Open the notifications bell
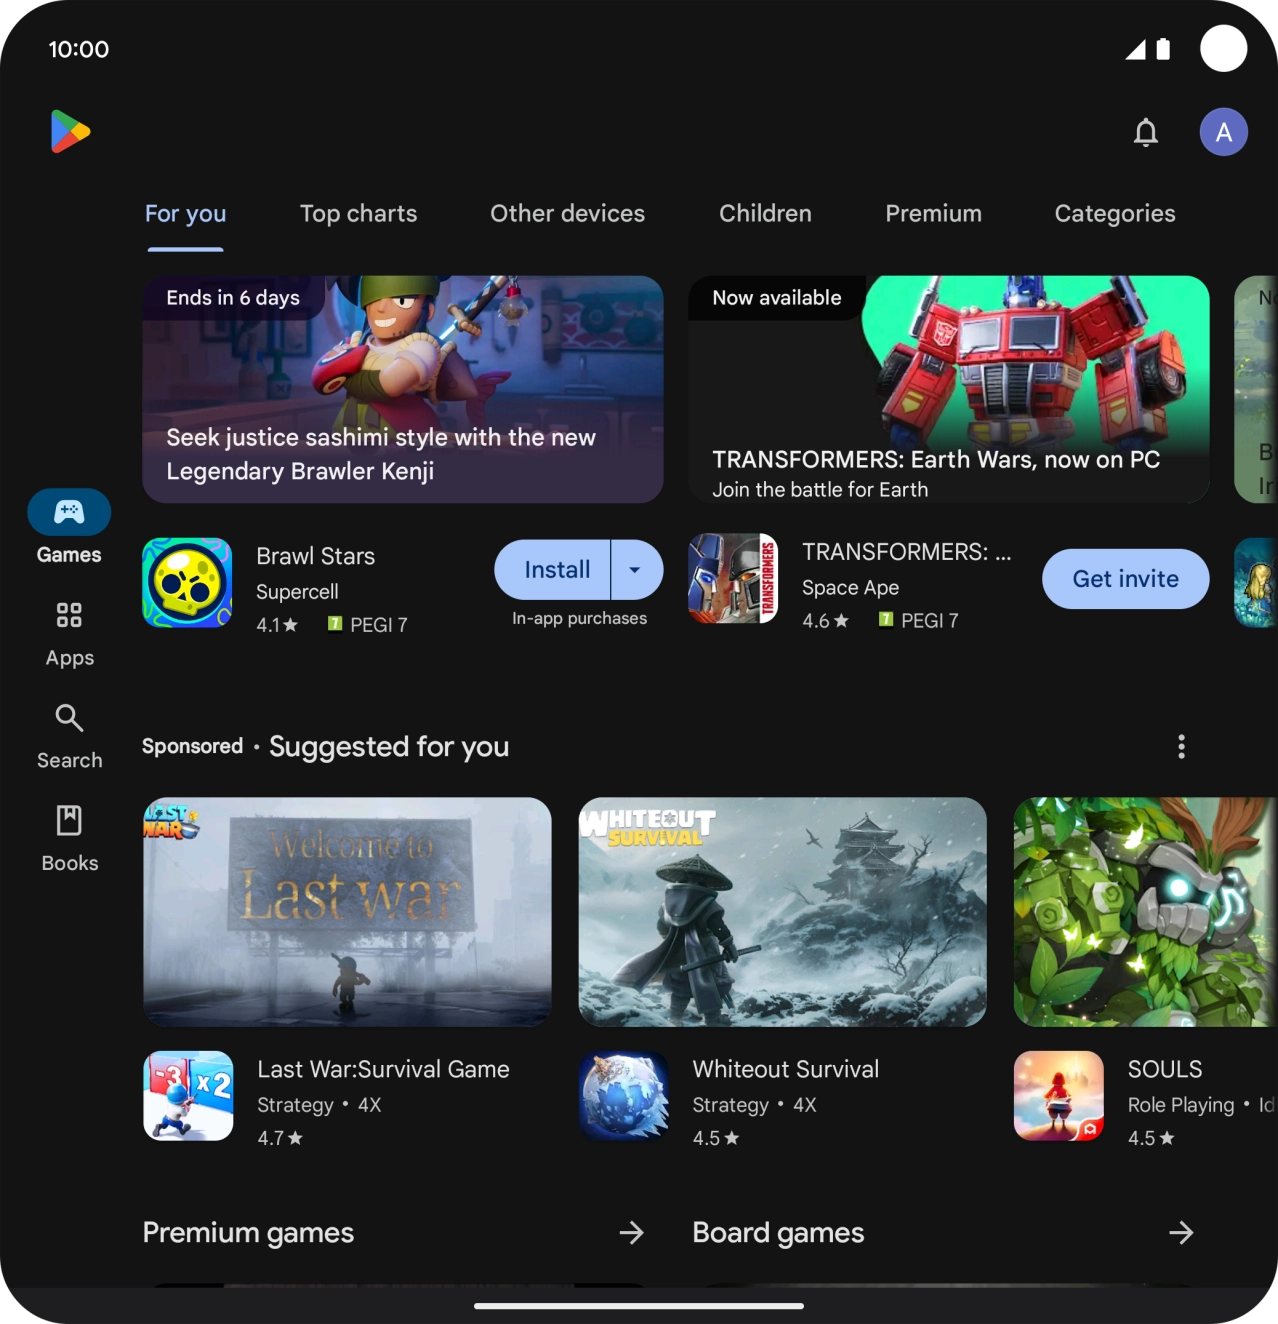The width and height of the screenshot is (1278, 1324). tap(1145, 132)
